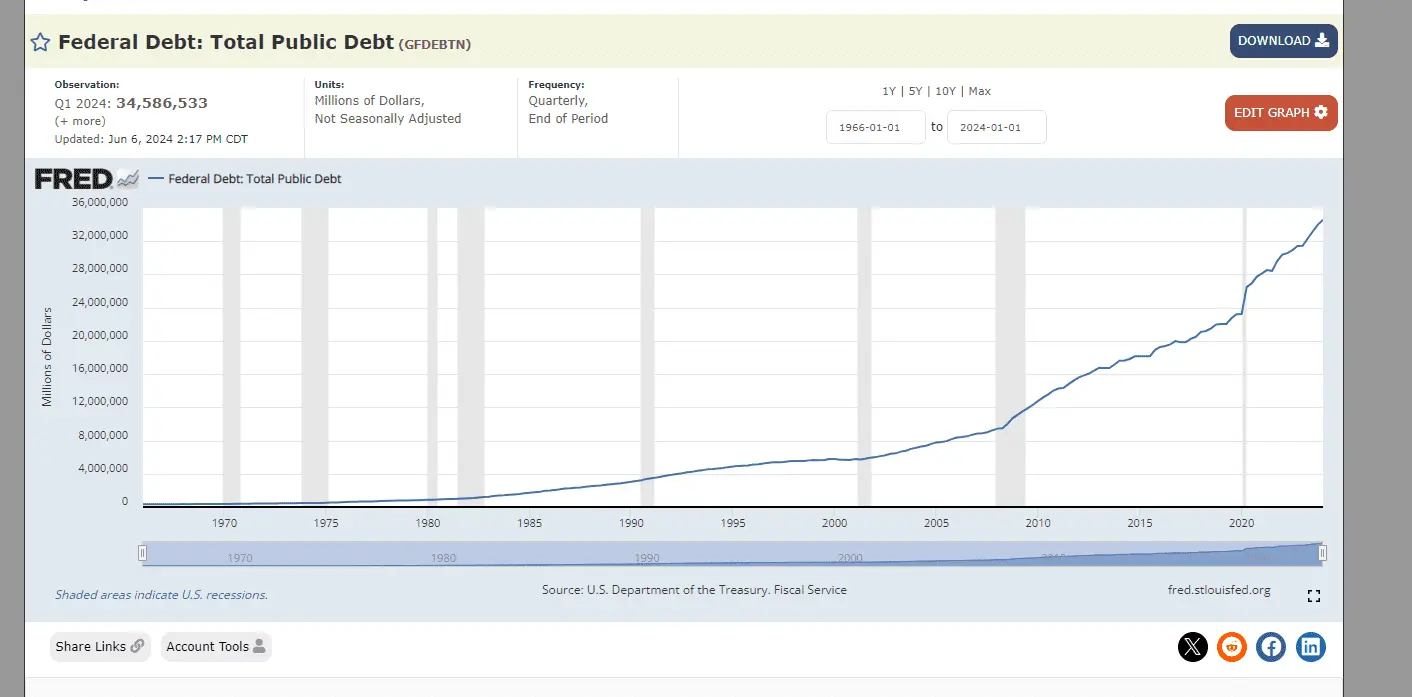Share chart on Facebook
The image size is (1412, 697).
1271,647
